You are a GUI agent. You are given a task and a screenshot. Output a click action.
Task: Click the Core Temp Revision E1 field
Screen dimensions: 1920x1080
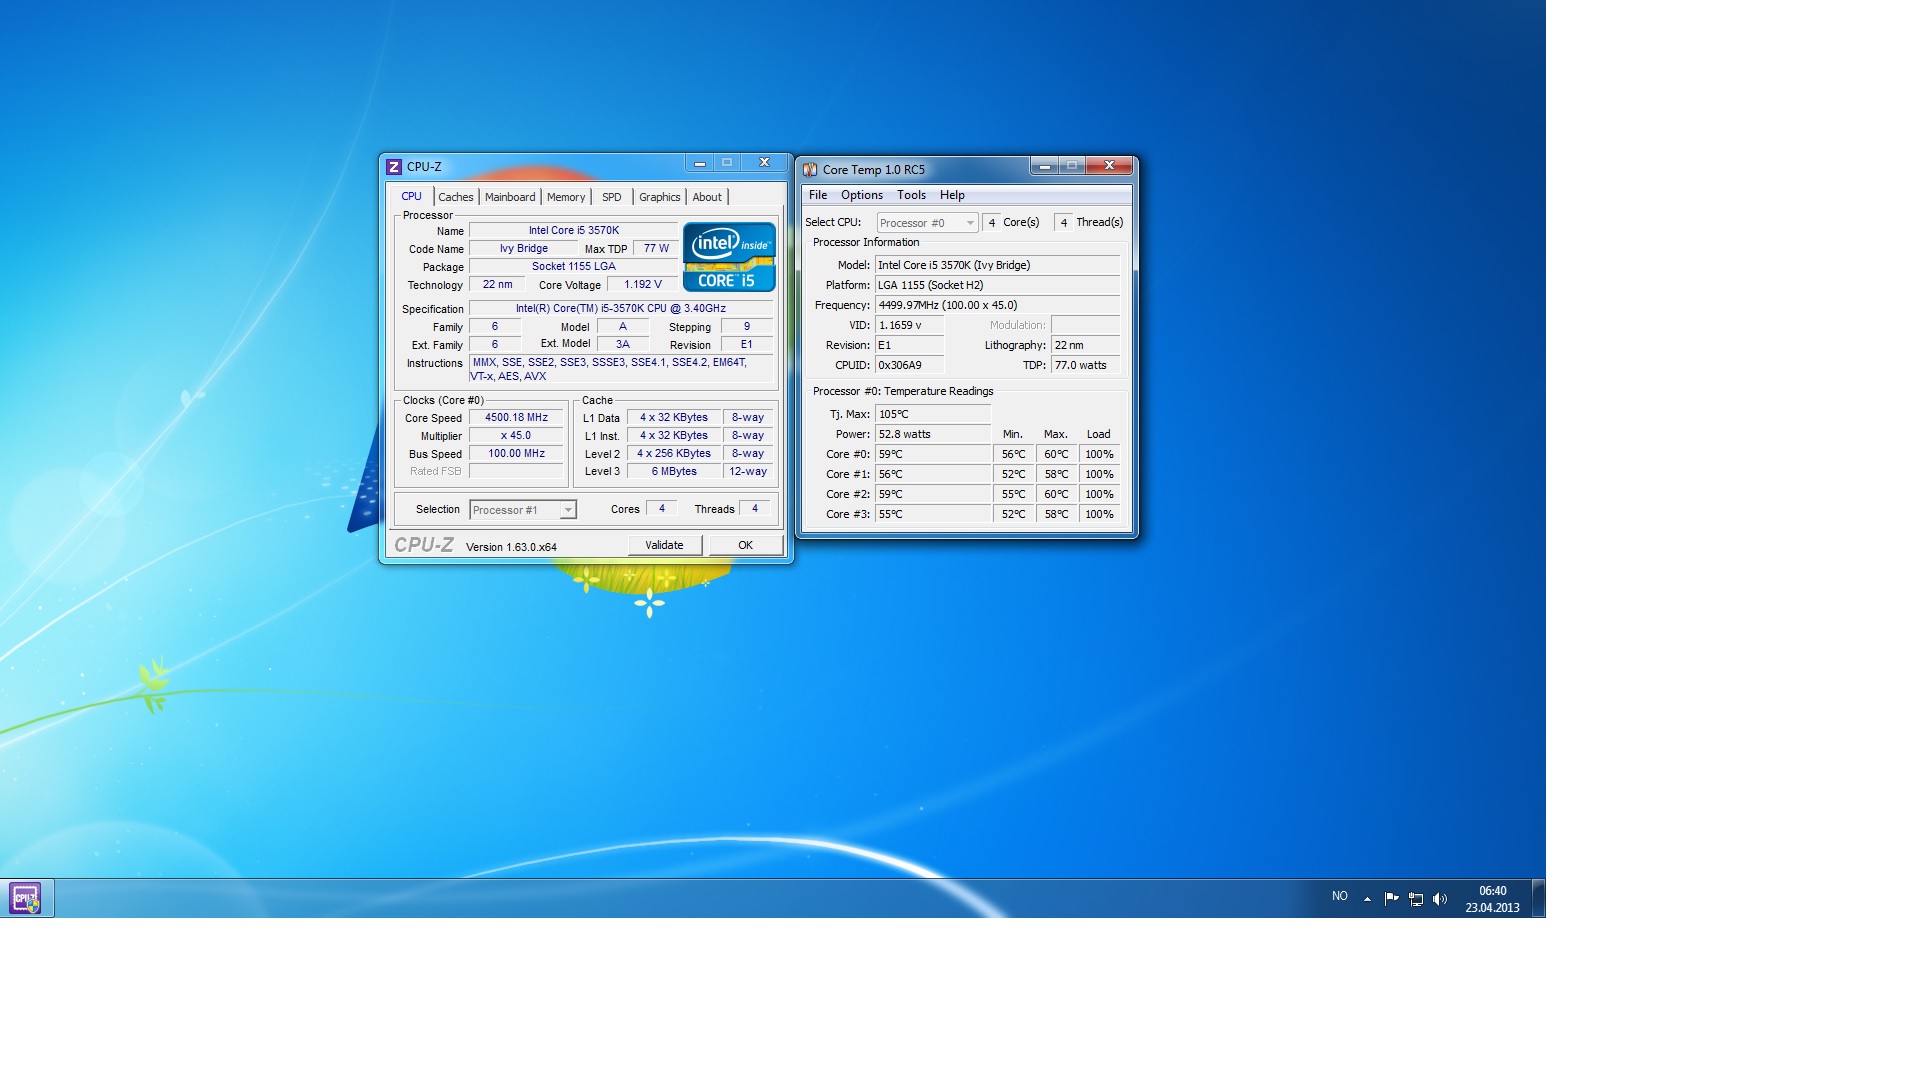(x=909, y=346)
